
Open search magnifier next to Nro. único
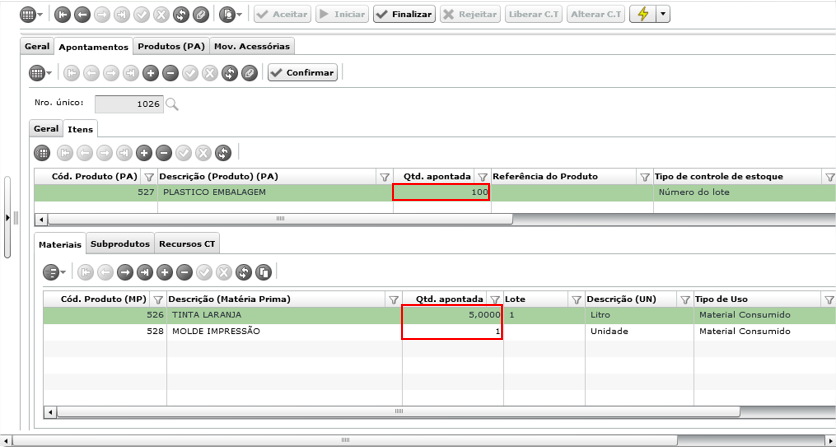tap(172, 105)
